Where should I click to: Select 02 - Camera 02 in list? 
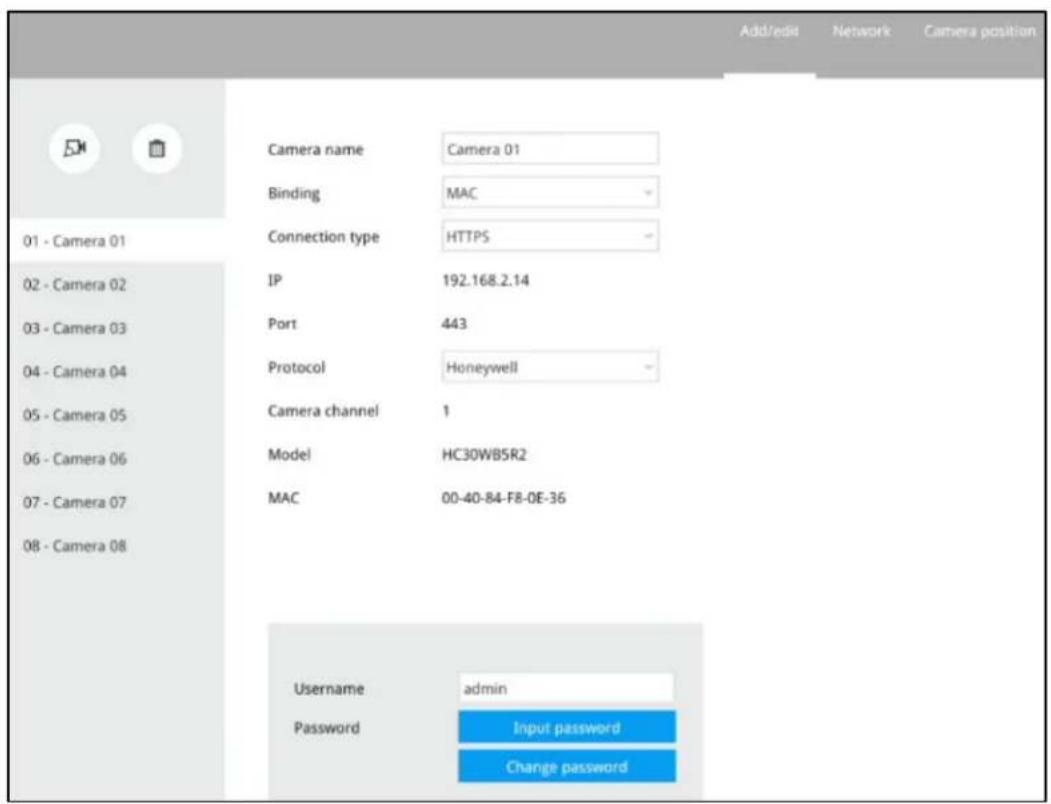(x=117, y=284)
